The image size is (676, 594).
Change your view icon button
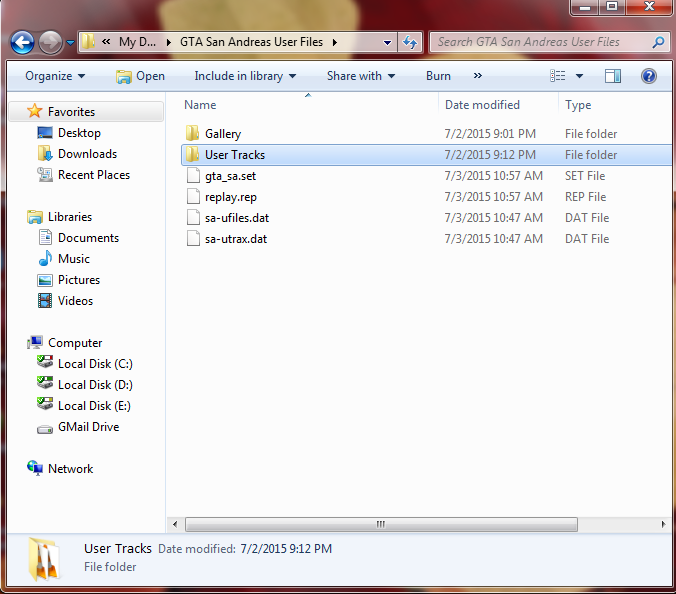[x=557, y=76]
